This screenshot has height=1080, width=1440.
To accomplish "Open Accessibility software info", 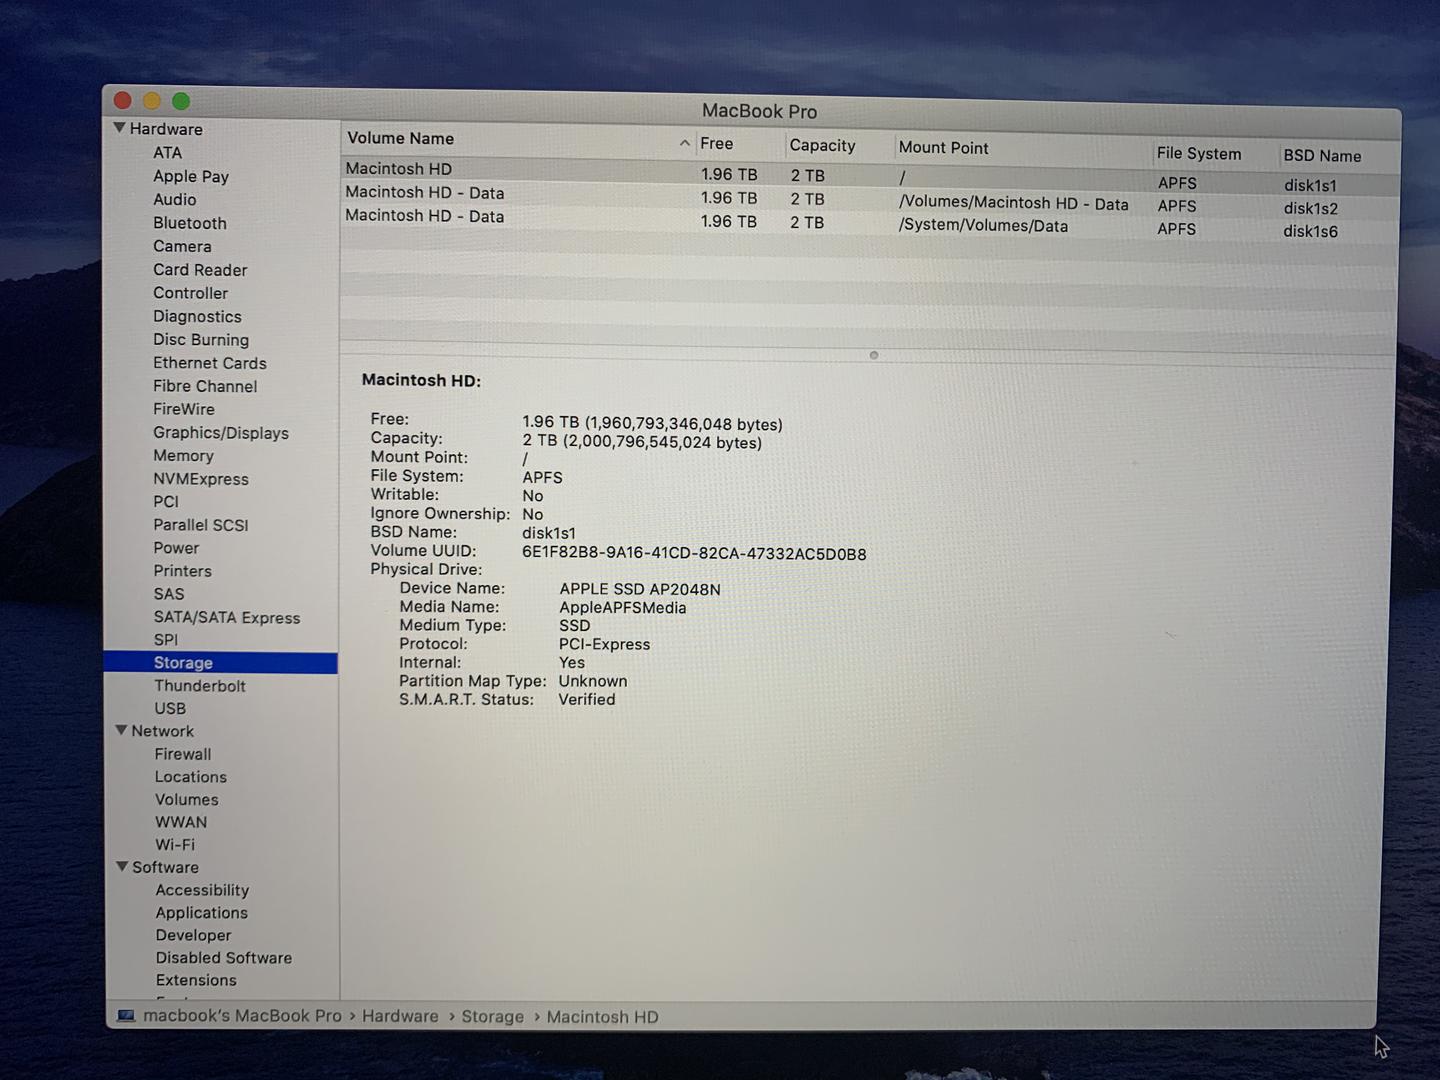I will [x=202, y=890].
